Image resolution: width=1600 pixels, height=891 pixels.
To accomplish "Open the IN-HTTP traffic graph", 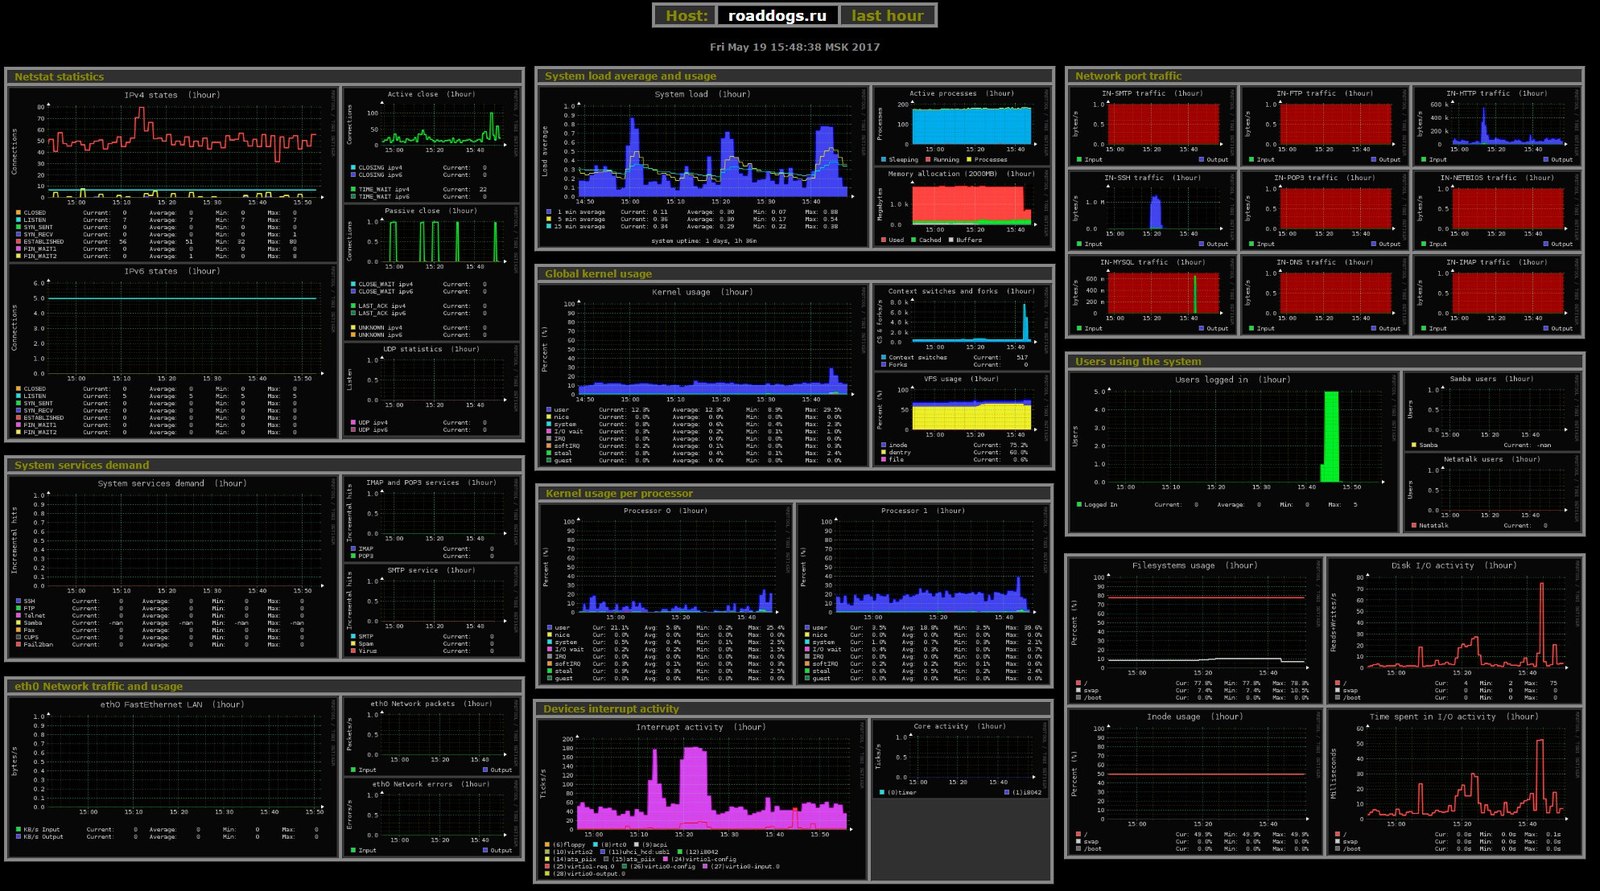I will coord(1497,126).
